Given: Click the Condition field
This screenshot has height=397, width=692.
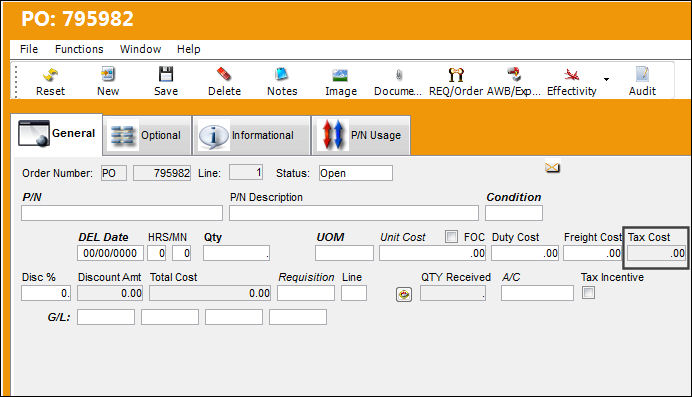Looking at the screenshot, I should 514,213.
